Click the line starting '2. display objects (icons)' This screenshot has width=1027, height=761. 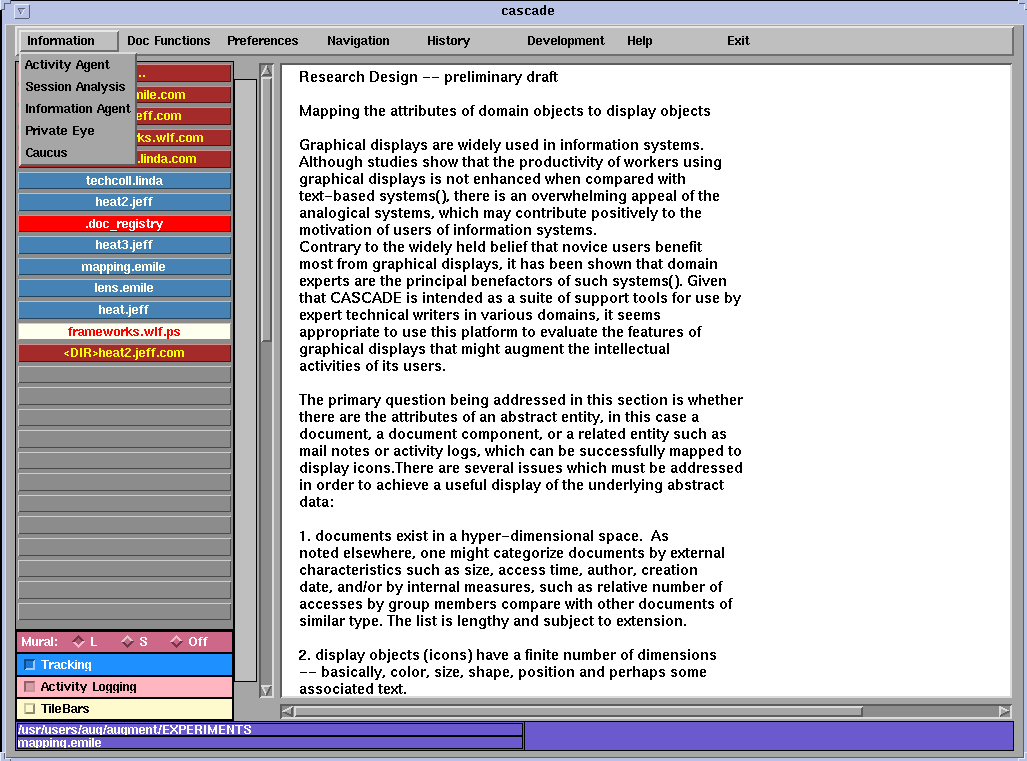[508, 656]
